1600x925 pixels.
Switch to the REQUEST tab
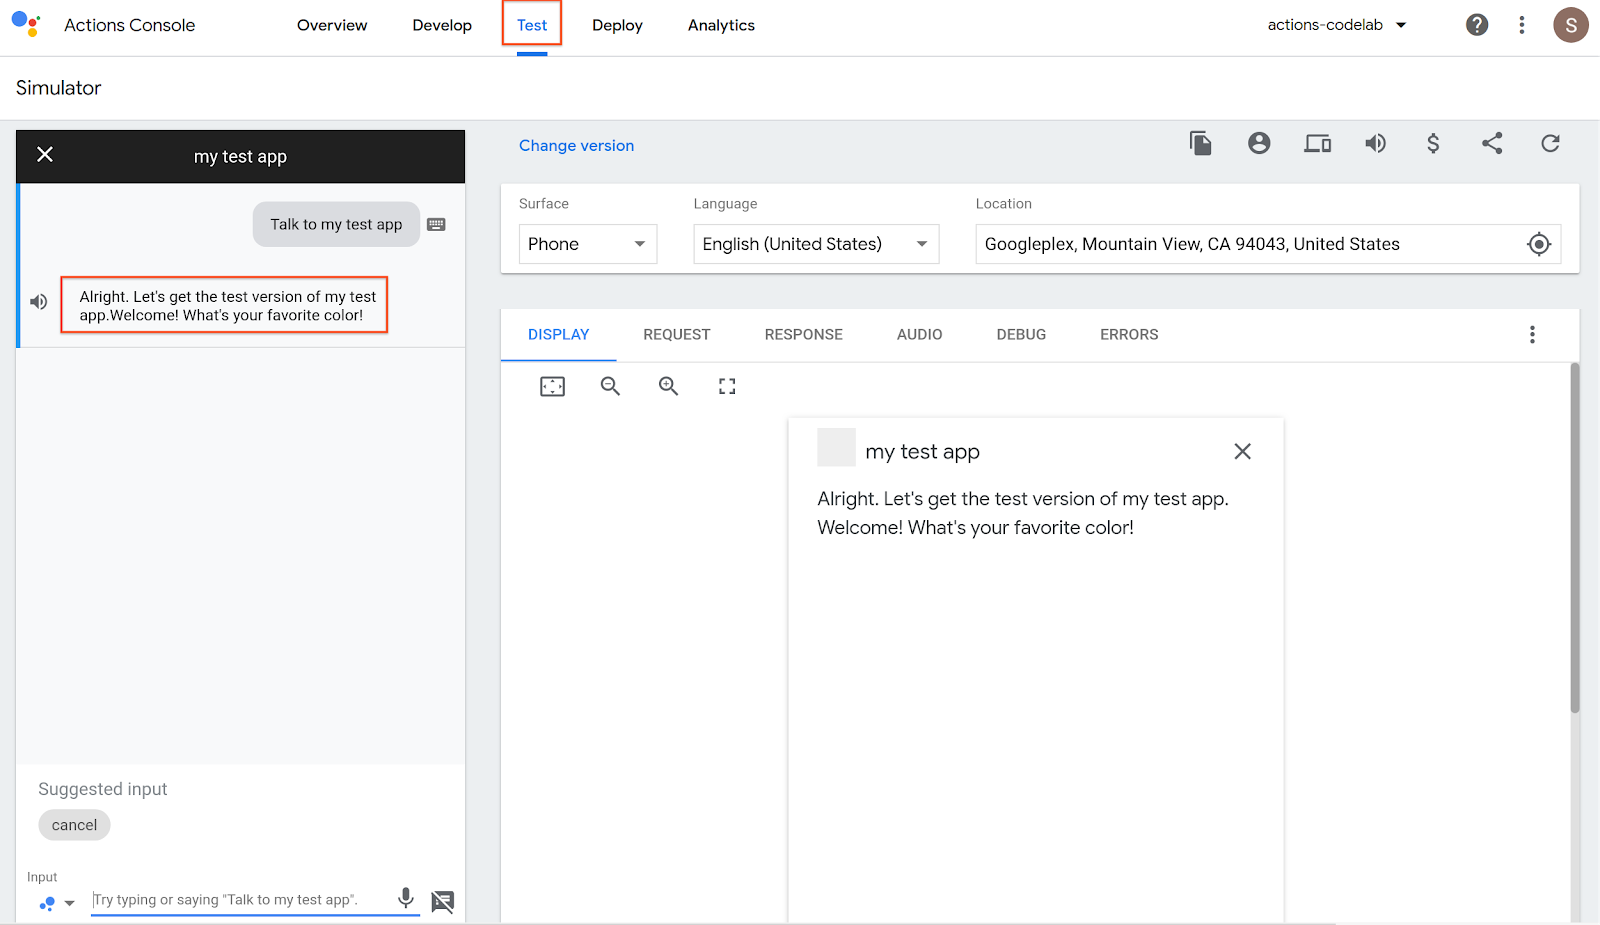[676, 335]
